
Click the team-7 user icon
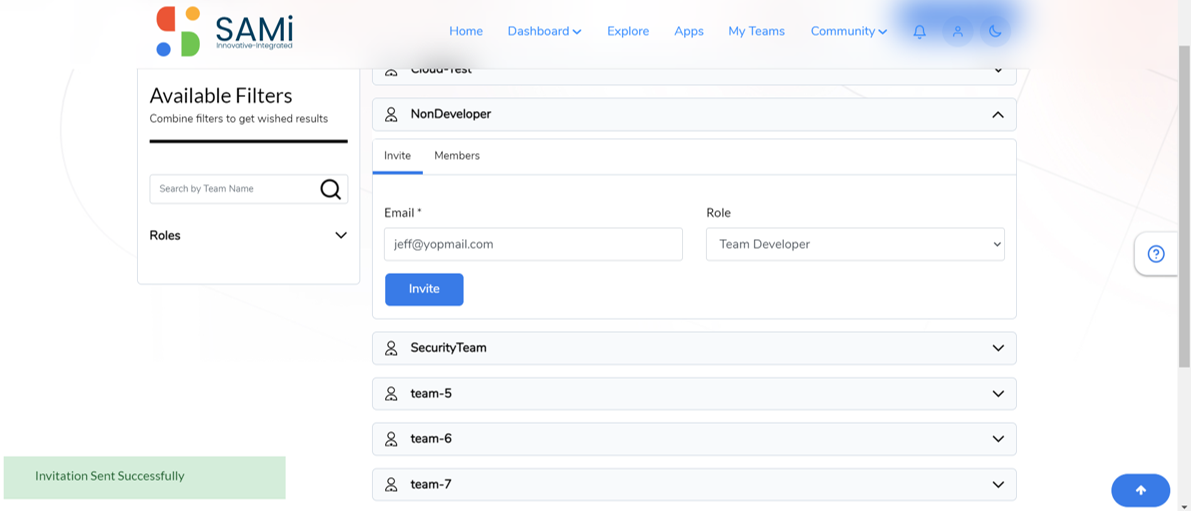coord(391,484)
